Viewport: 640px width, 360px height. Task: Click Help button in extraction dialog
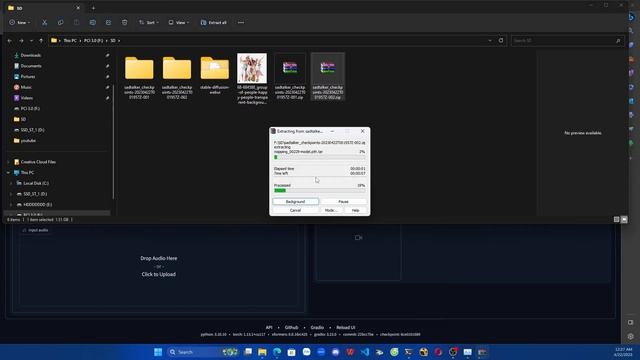coord(356,210)
